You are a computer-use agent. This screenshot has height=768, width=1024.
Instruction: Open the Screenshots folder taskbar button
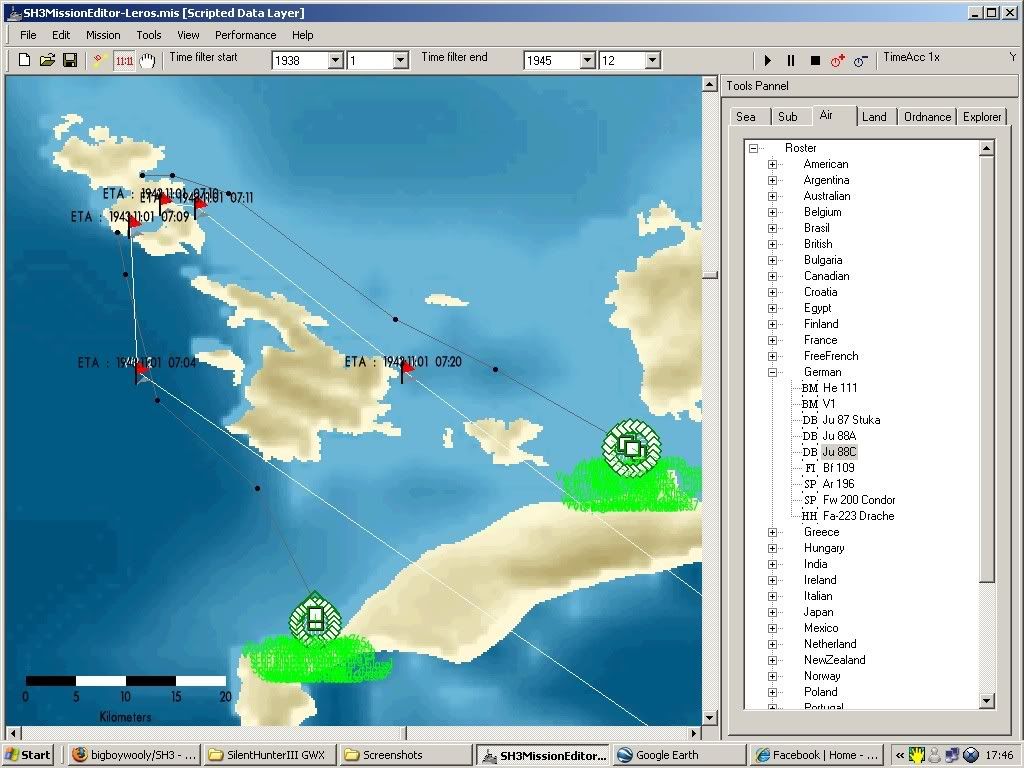pyautogui.click(x=406, y=755)
